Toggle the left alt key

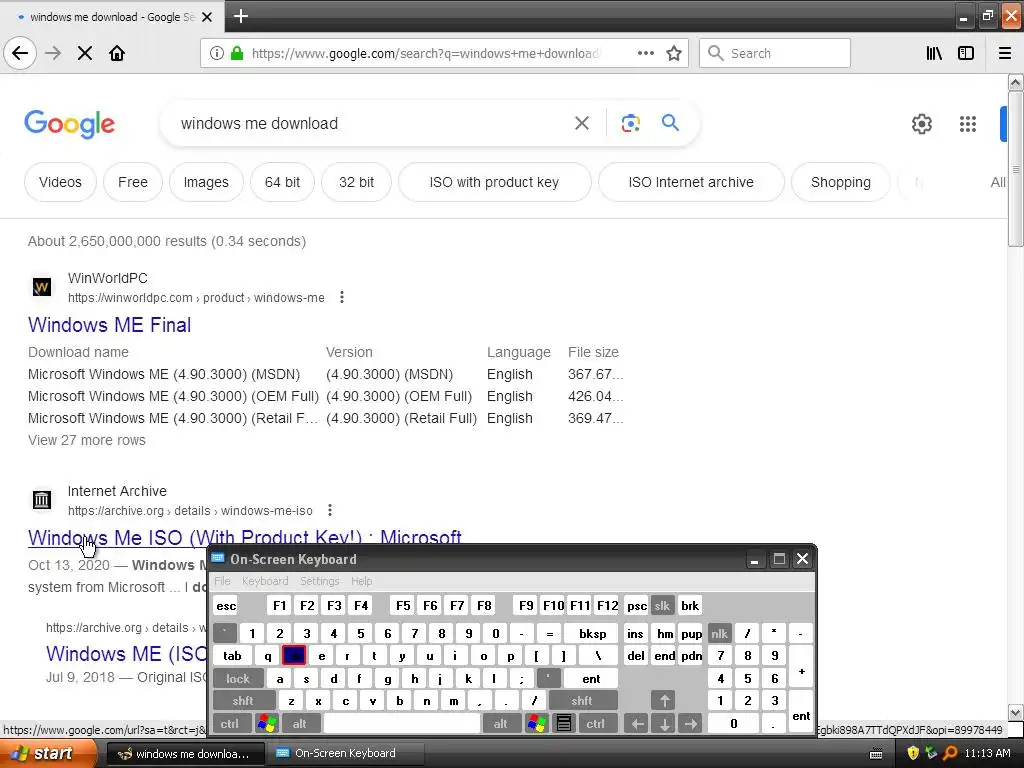[300, 724]
